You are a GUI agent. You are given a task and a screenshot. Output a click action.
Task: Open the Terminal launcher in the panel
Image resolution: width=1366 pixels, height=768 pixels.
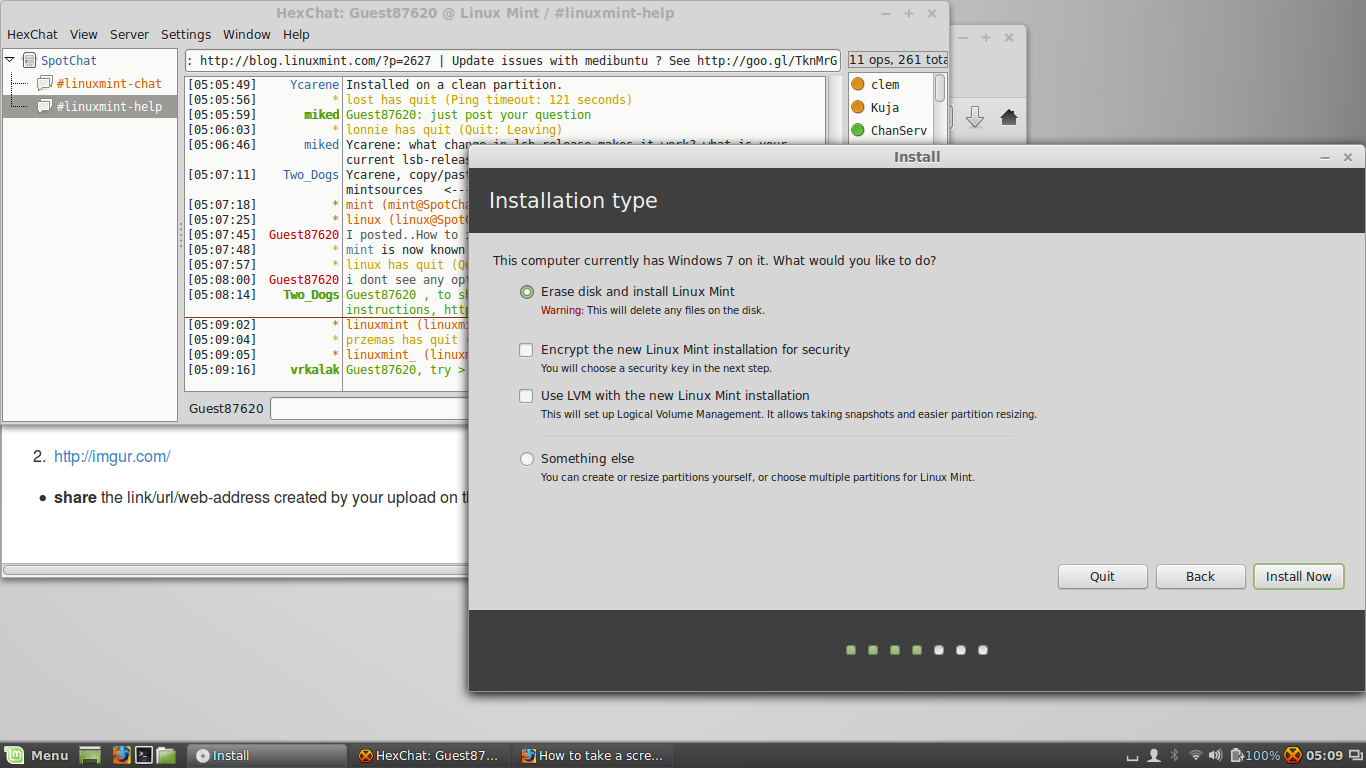point(144,755)
